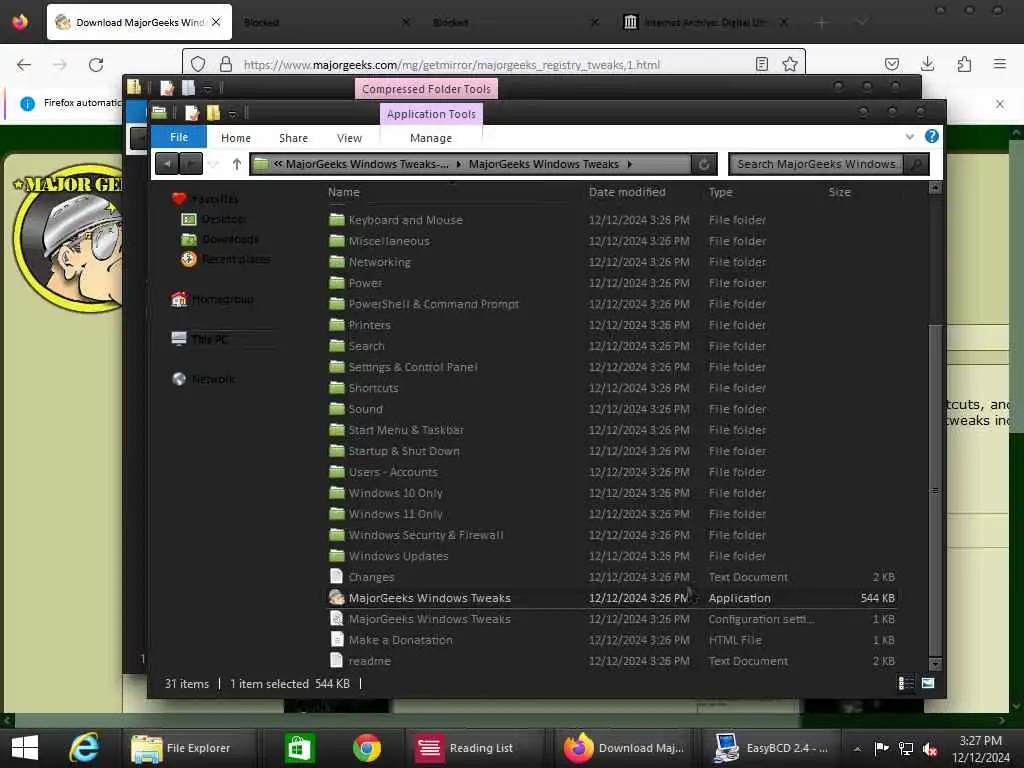Open recent locations dropdown arrow
Image resolution: width=1024 pixels, height=768 pixels.
pos(214,164)
